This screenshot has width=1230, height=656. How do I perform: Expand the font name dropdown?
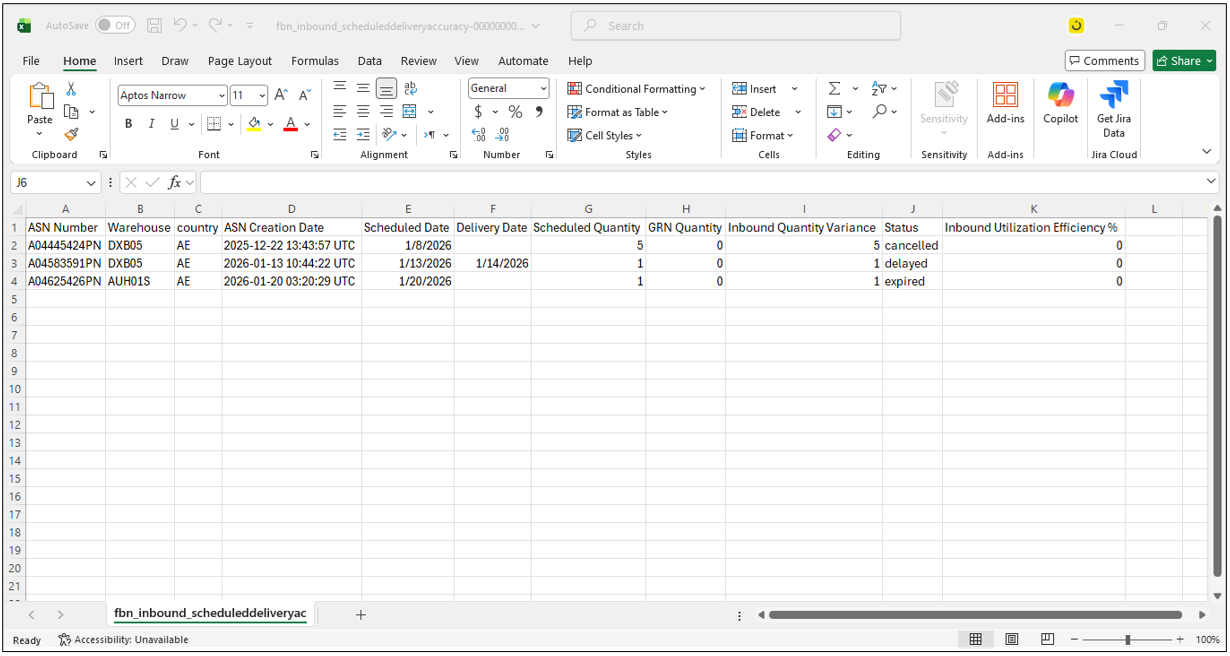tap(221, 96)
